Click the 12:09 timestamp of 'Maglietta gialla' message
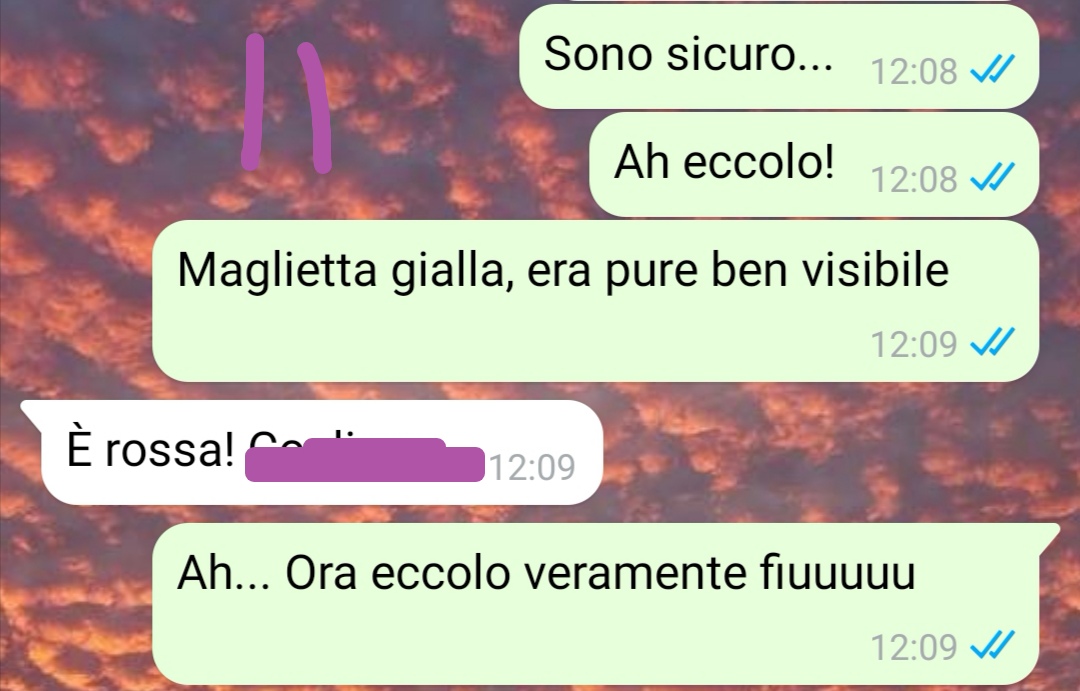 [913, 344]
